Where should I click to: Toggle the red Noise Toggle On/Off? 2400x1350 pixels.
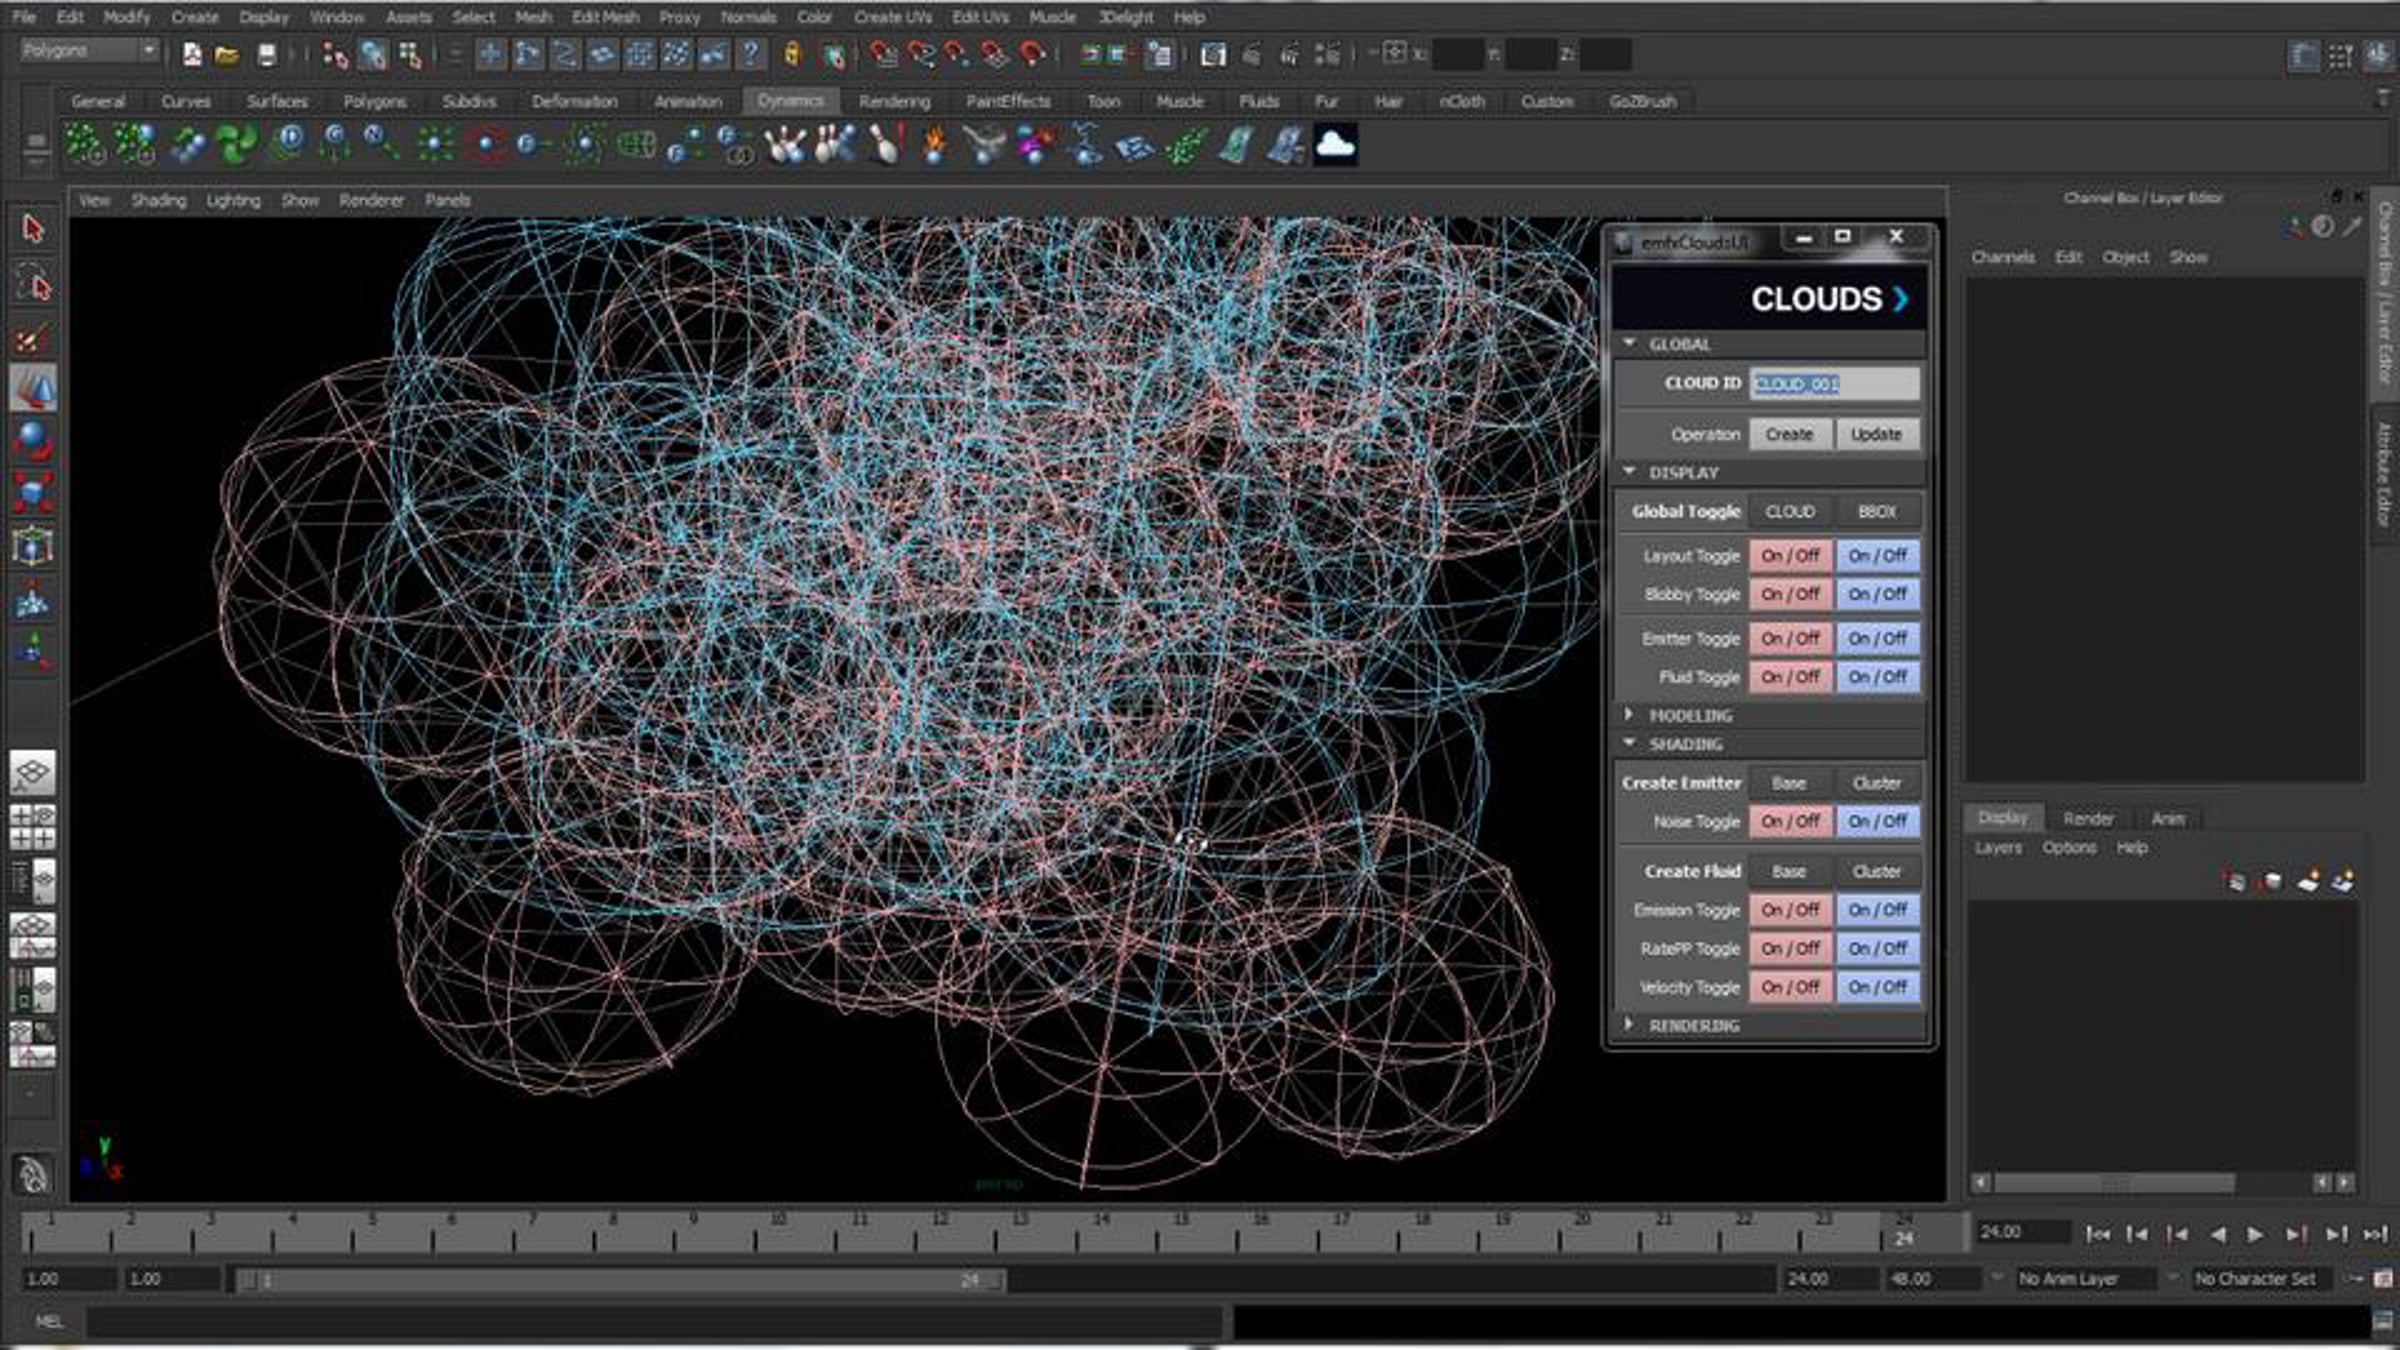[x=1790, y=822]
